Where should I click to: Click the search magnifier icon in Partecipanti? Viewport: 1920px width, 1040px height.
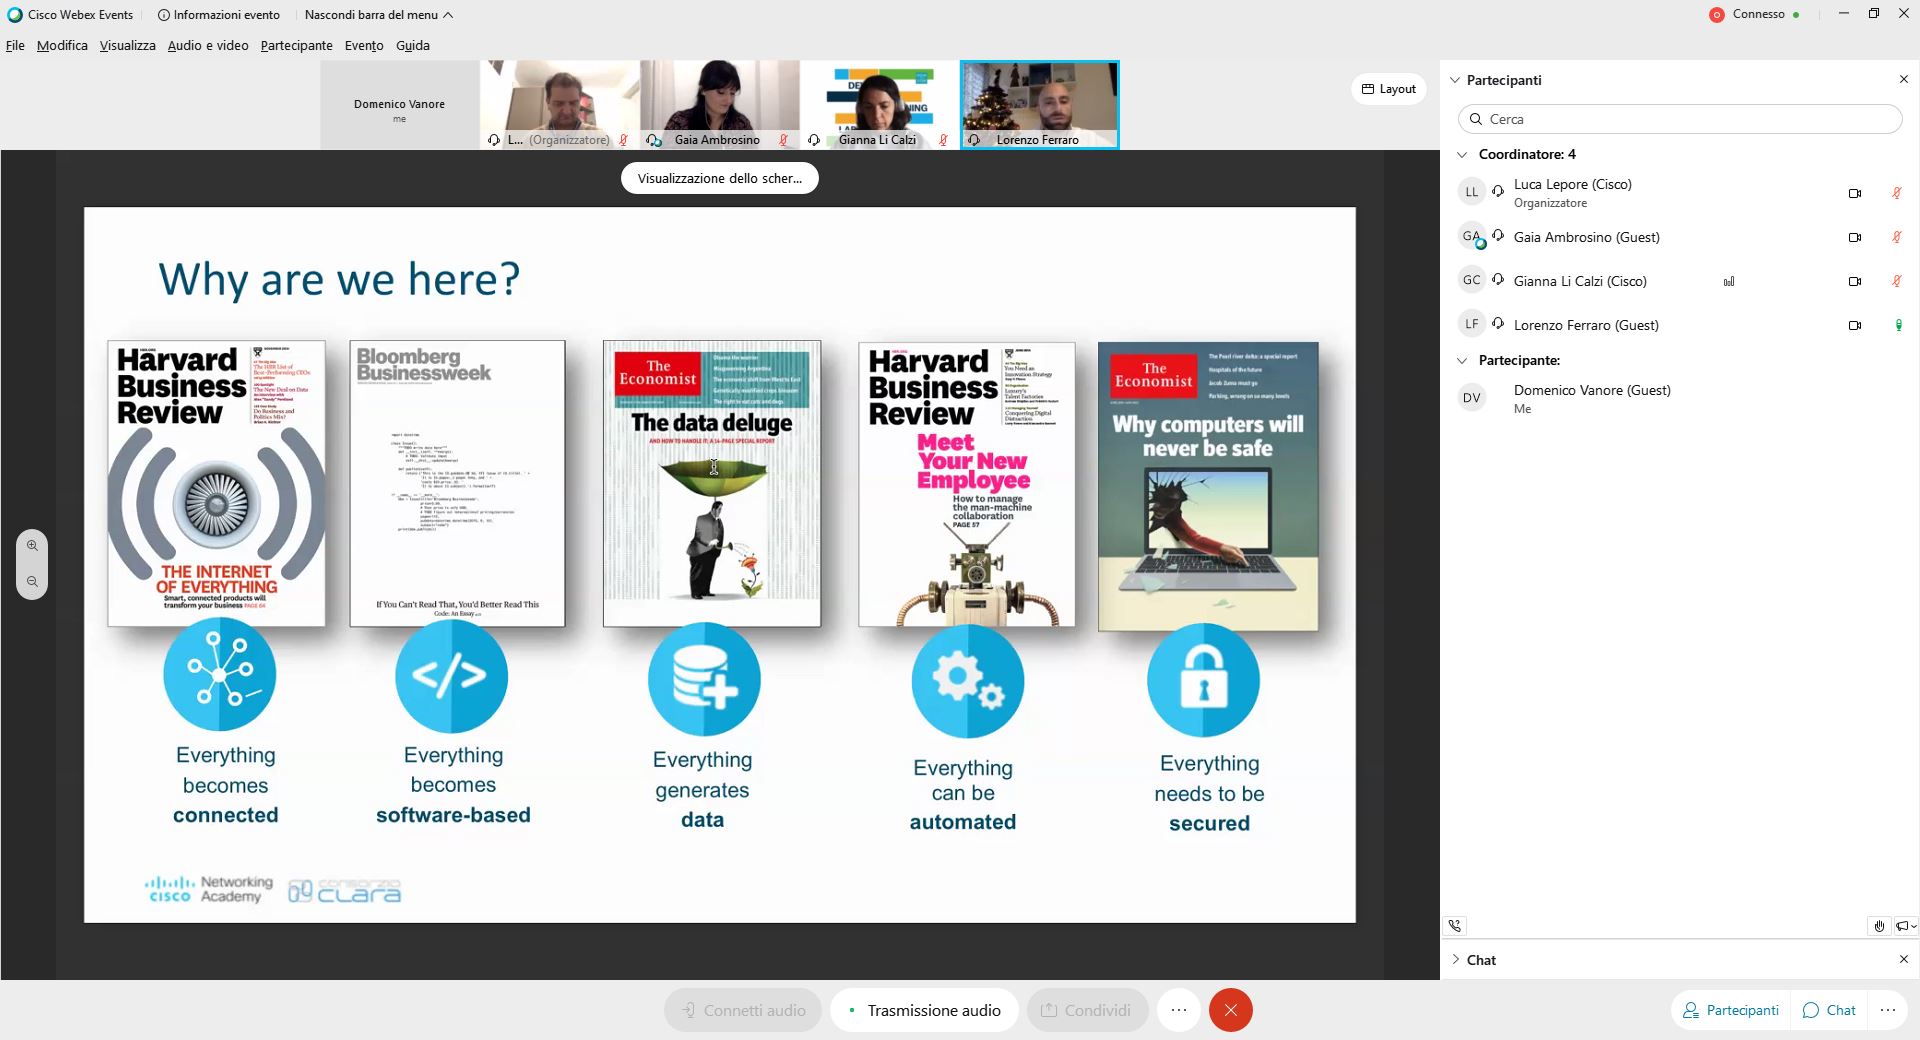(1476, 119)
